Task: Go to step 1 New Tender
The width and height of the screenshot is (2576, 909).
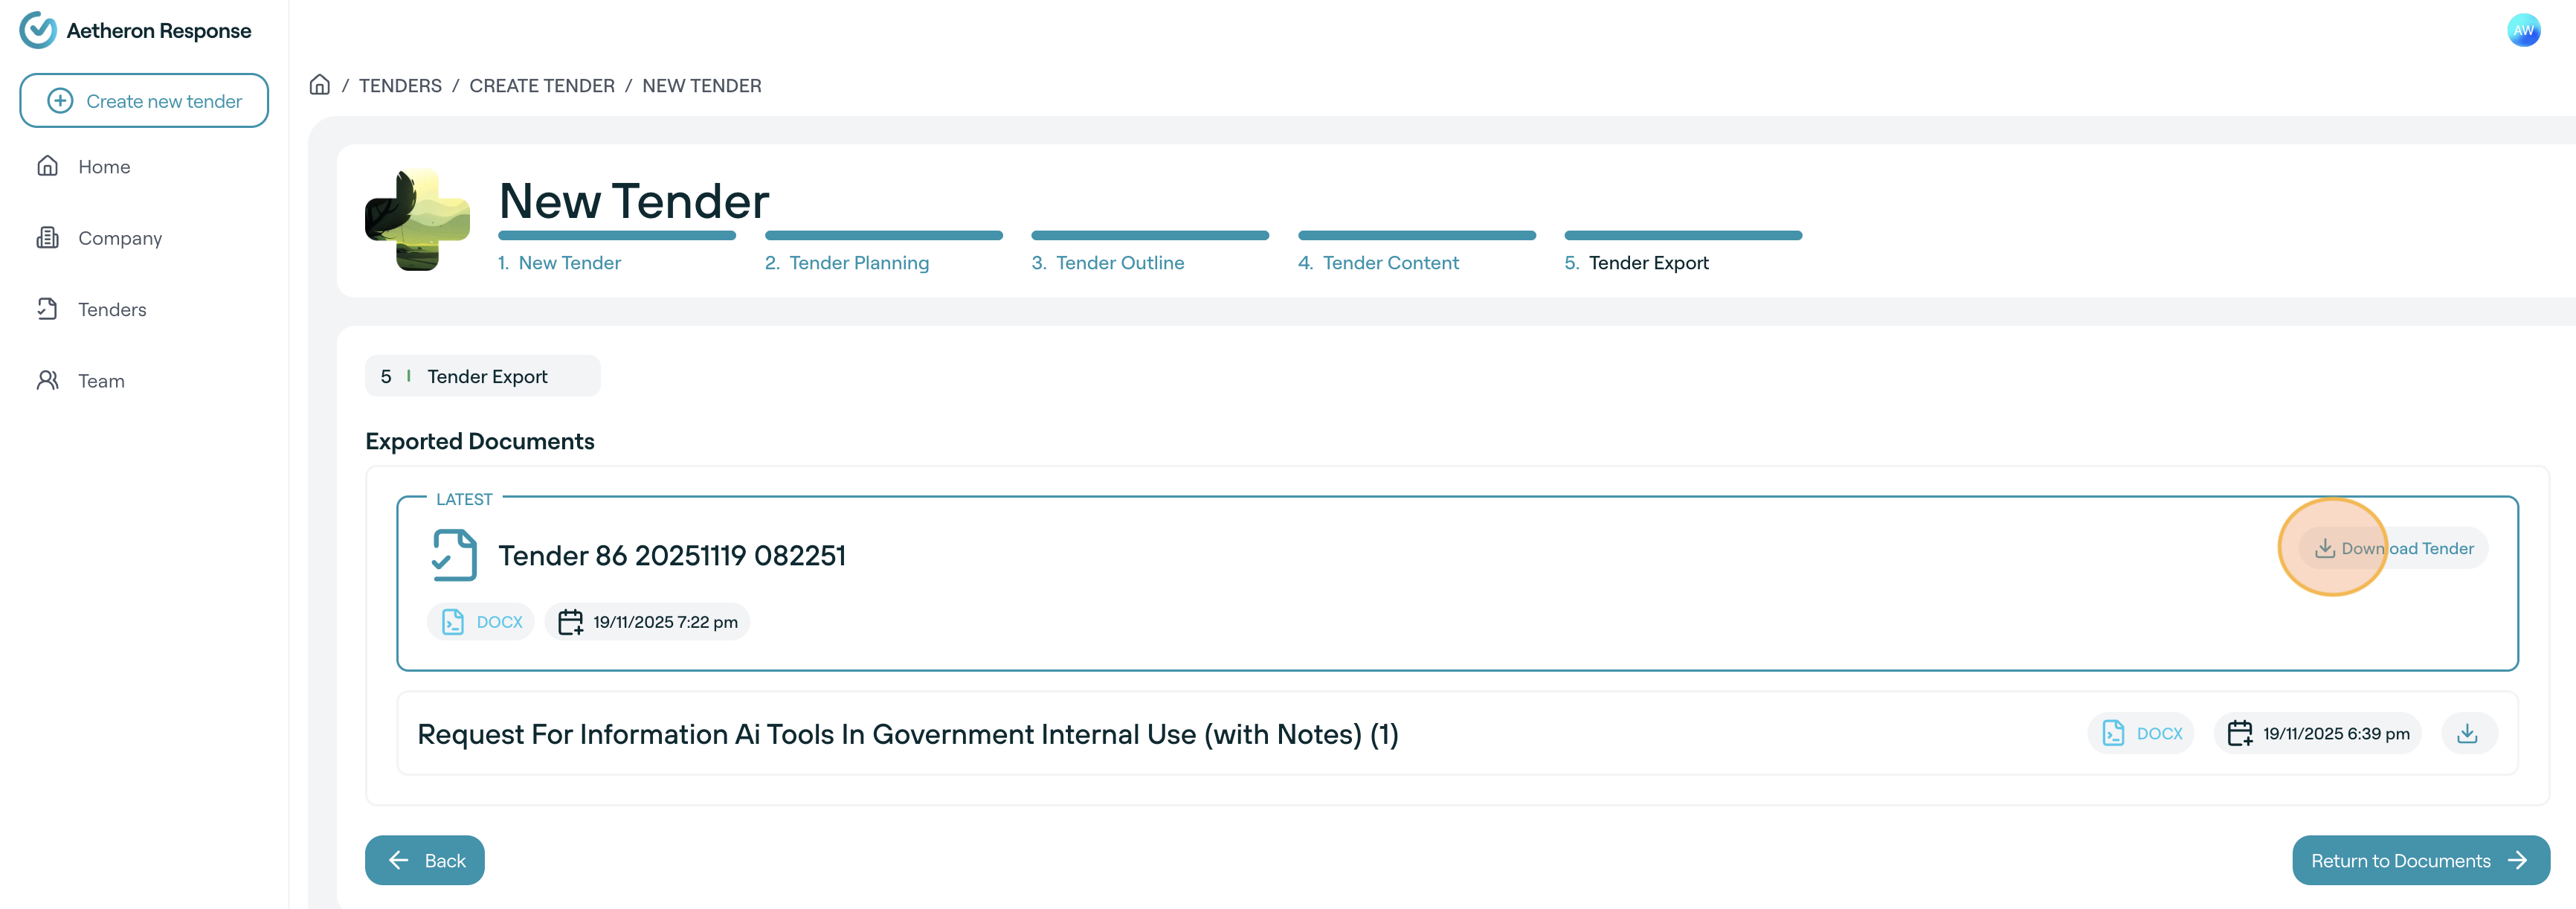Action: tap(569, 262)
